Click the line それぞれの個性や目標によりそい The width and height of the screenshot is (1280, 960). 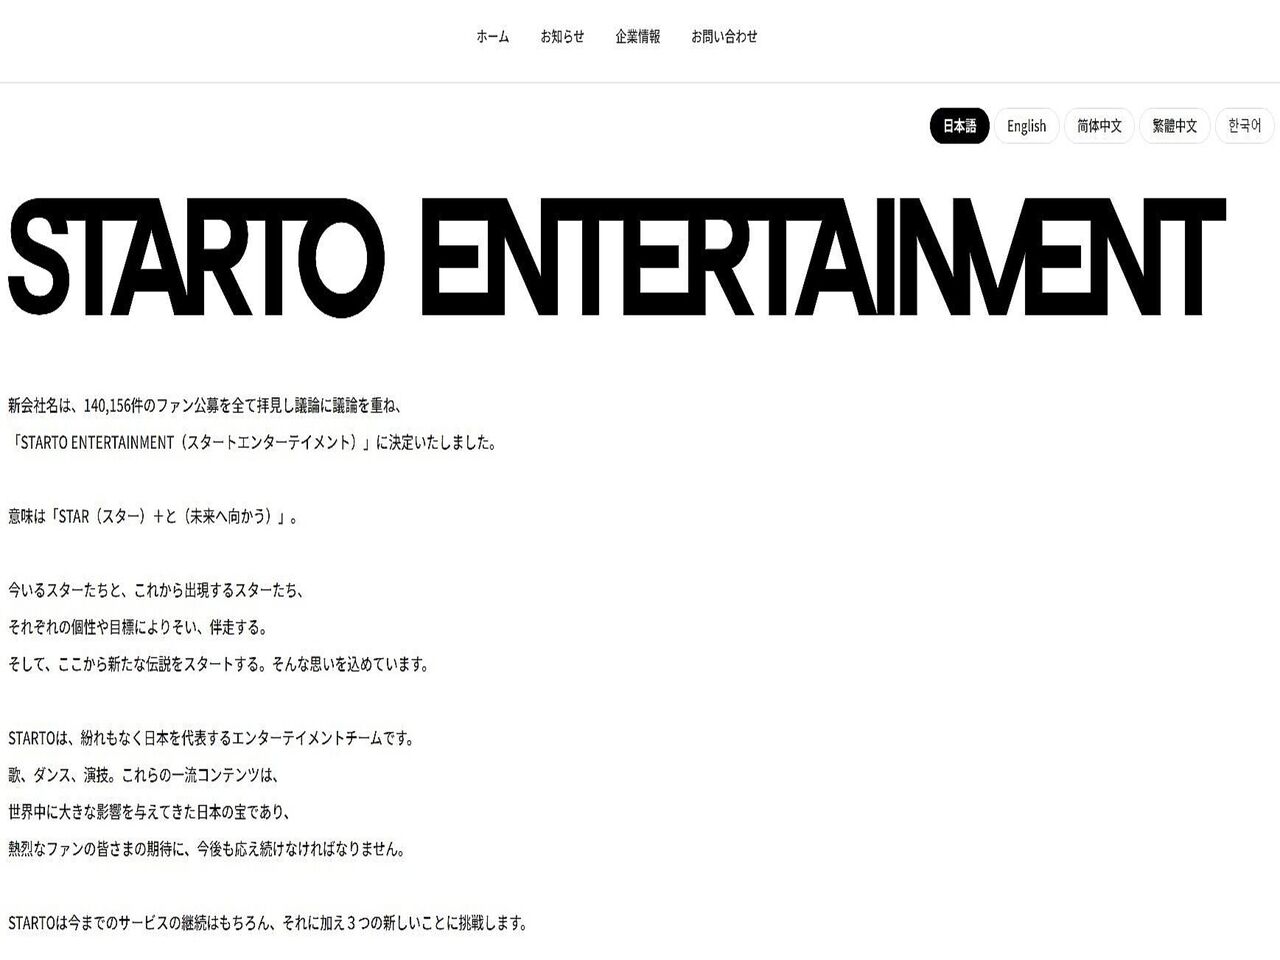pos(138,627)
